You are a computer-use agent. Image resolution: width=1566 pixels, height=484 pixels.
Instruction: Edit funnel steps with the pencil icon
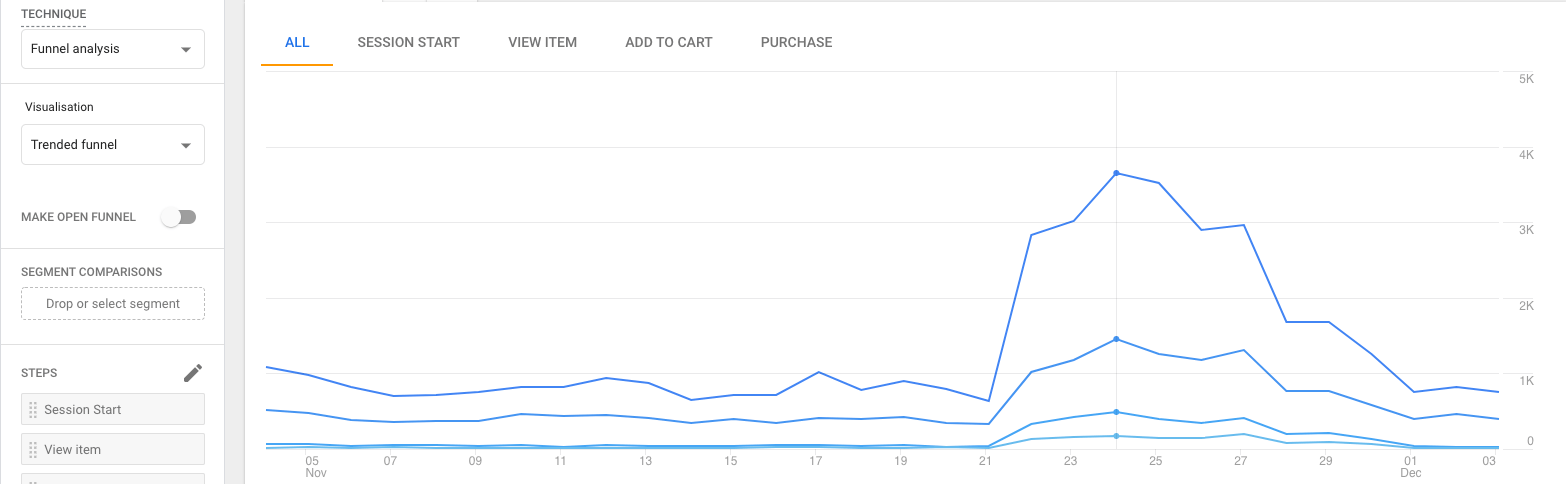193,373
